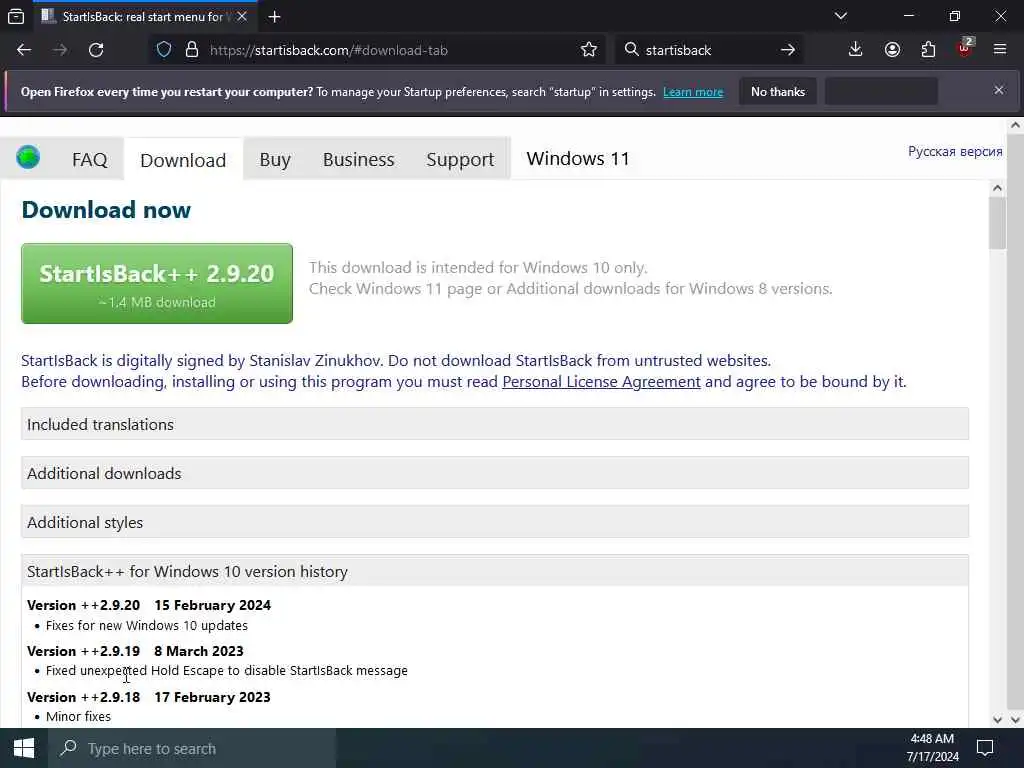Click the site padlock icon

192,50
